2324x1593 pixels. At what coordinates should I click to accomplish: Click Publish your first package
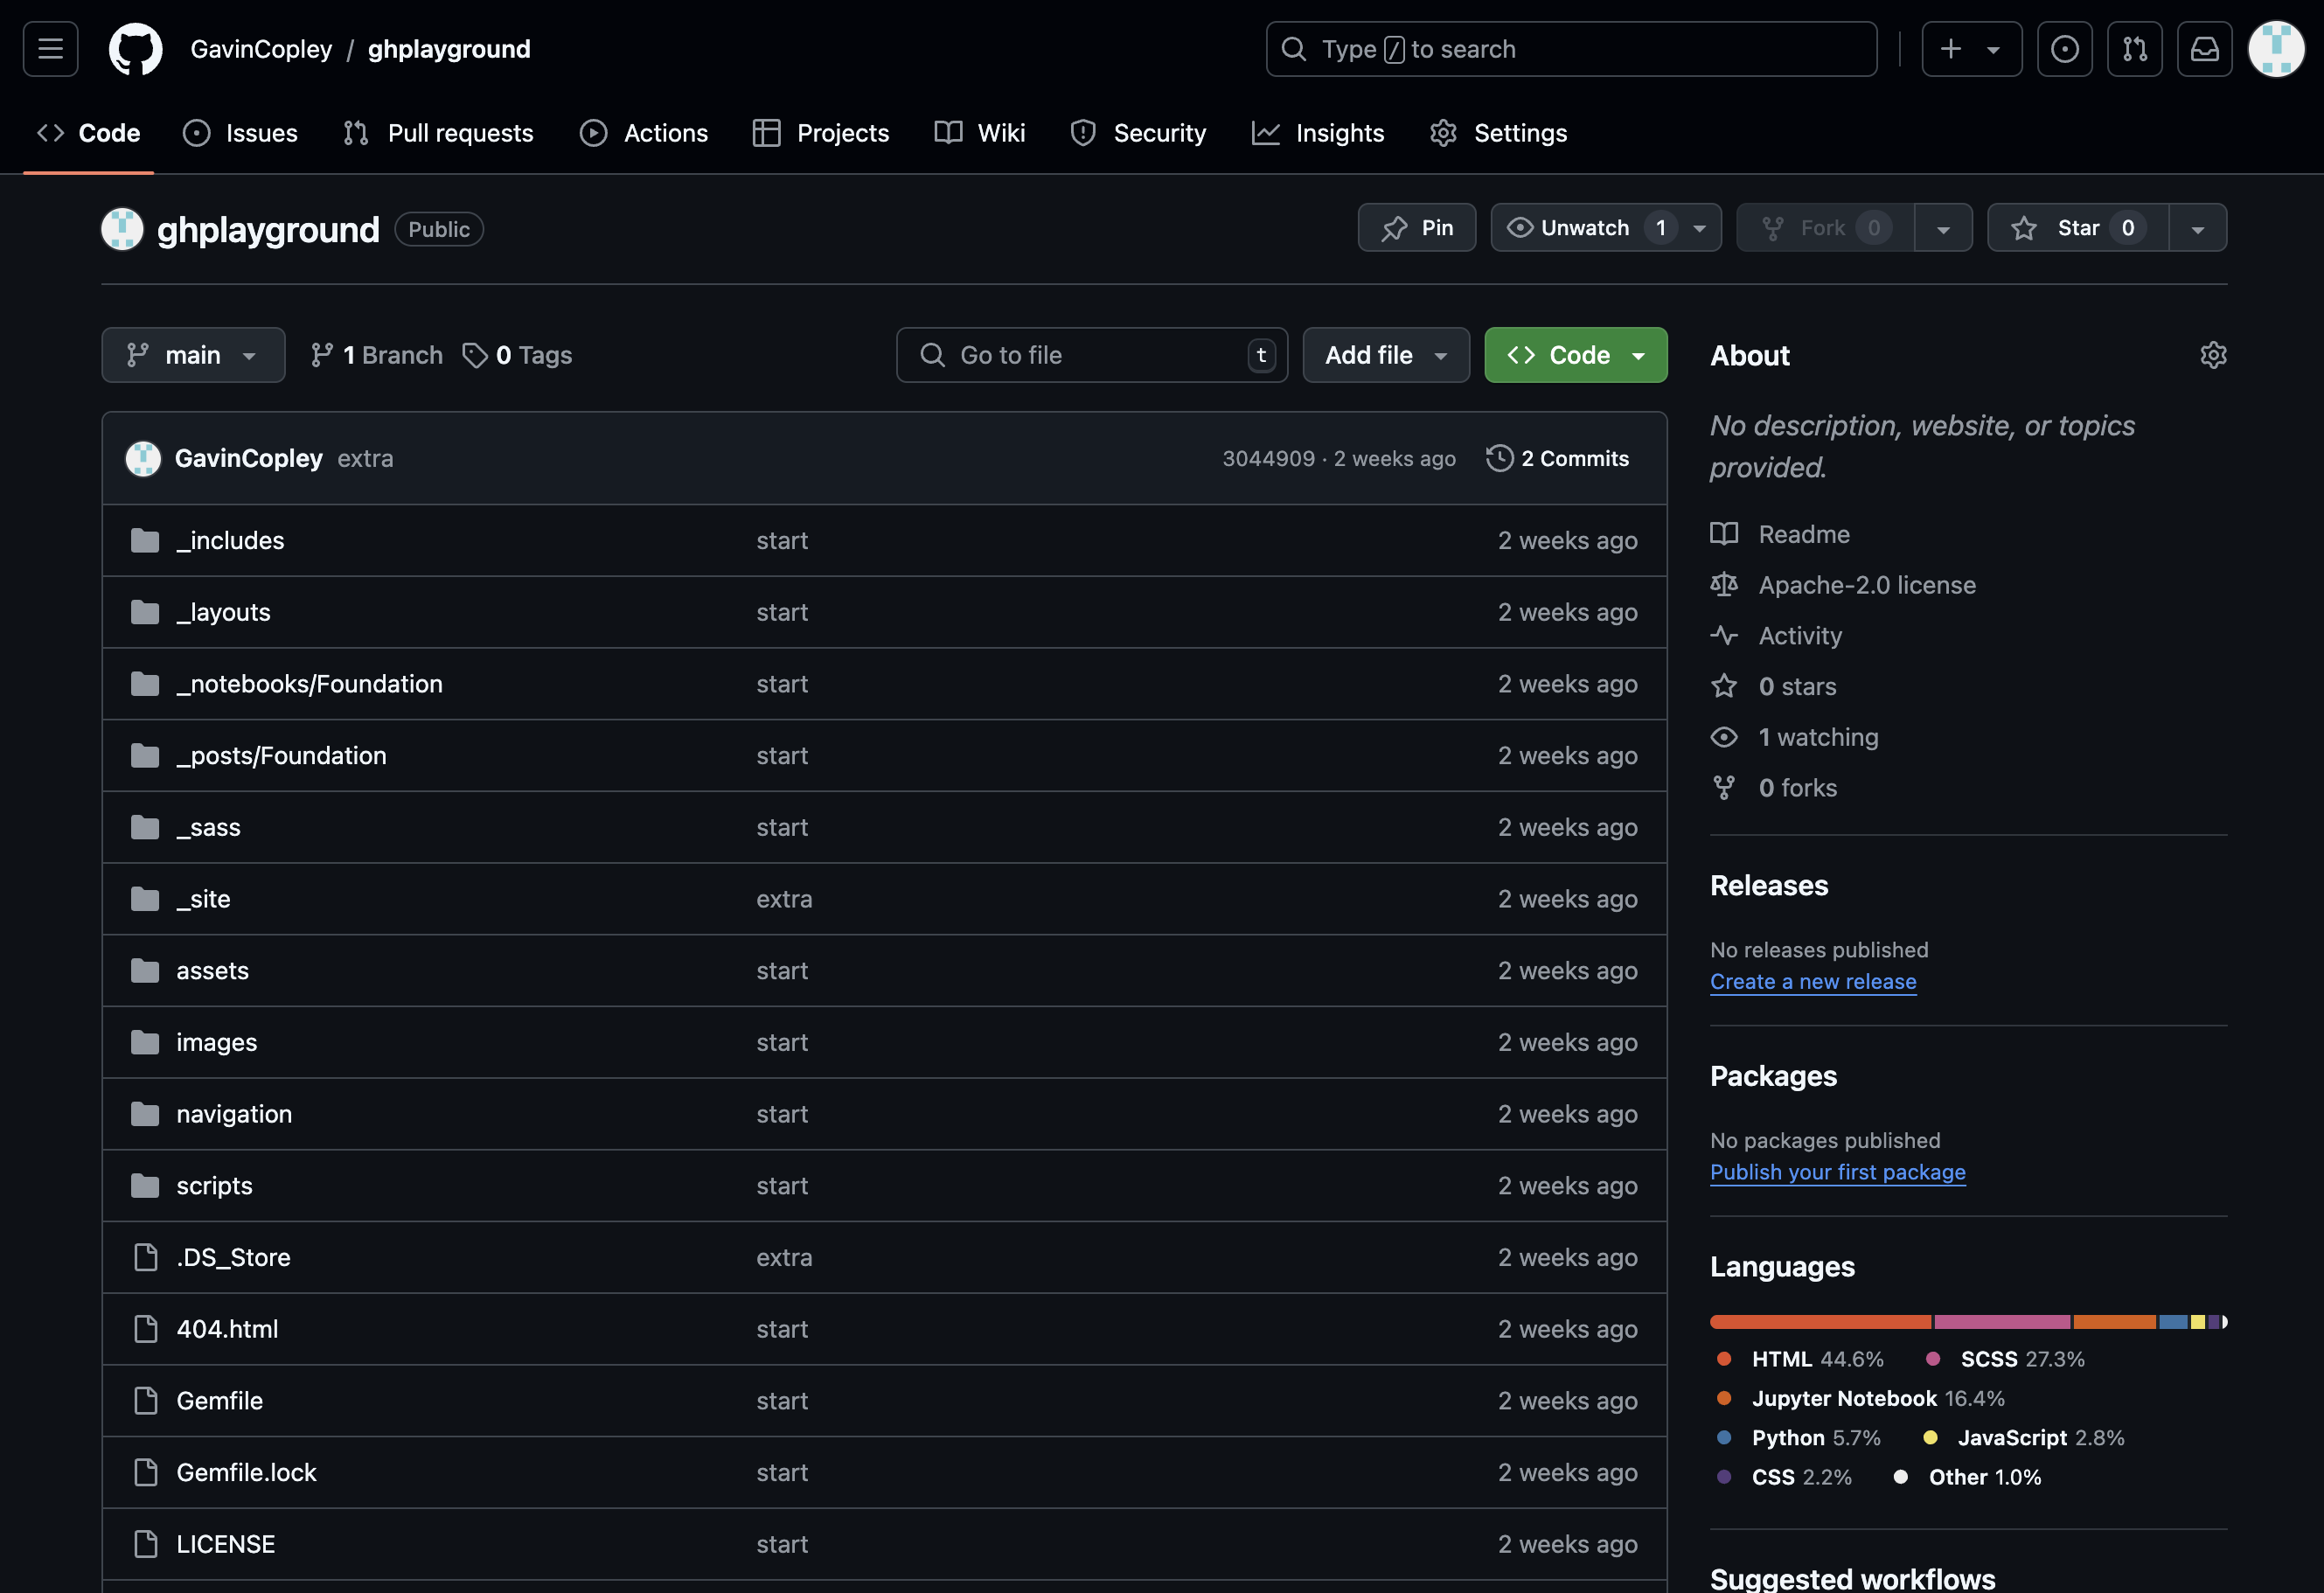pyautogui.click(x=1838, y=1172)
